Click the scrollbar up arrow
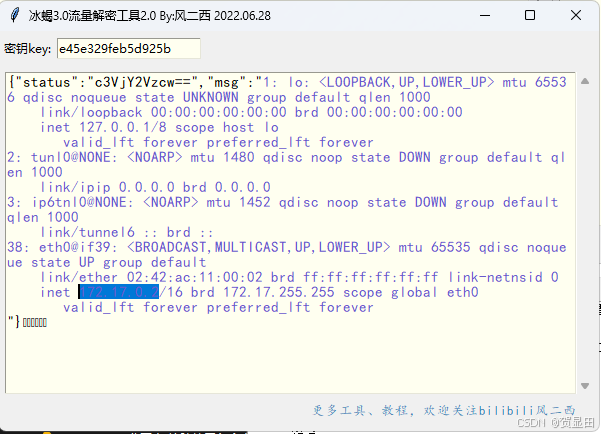 tap(585, 81)
